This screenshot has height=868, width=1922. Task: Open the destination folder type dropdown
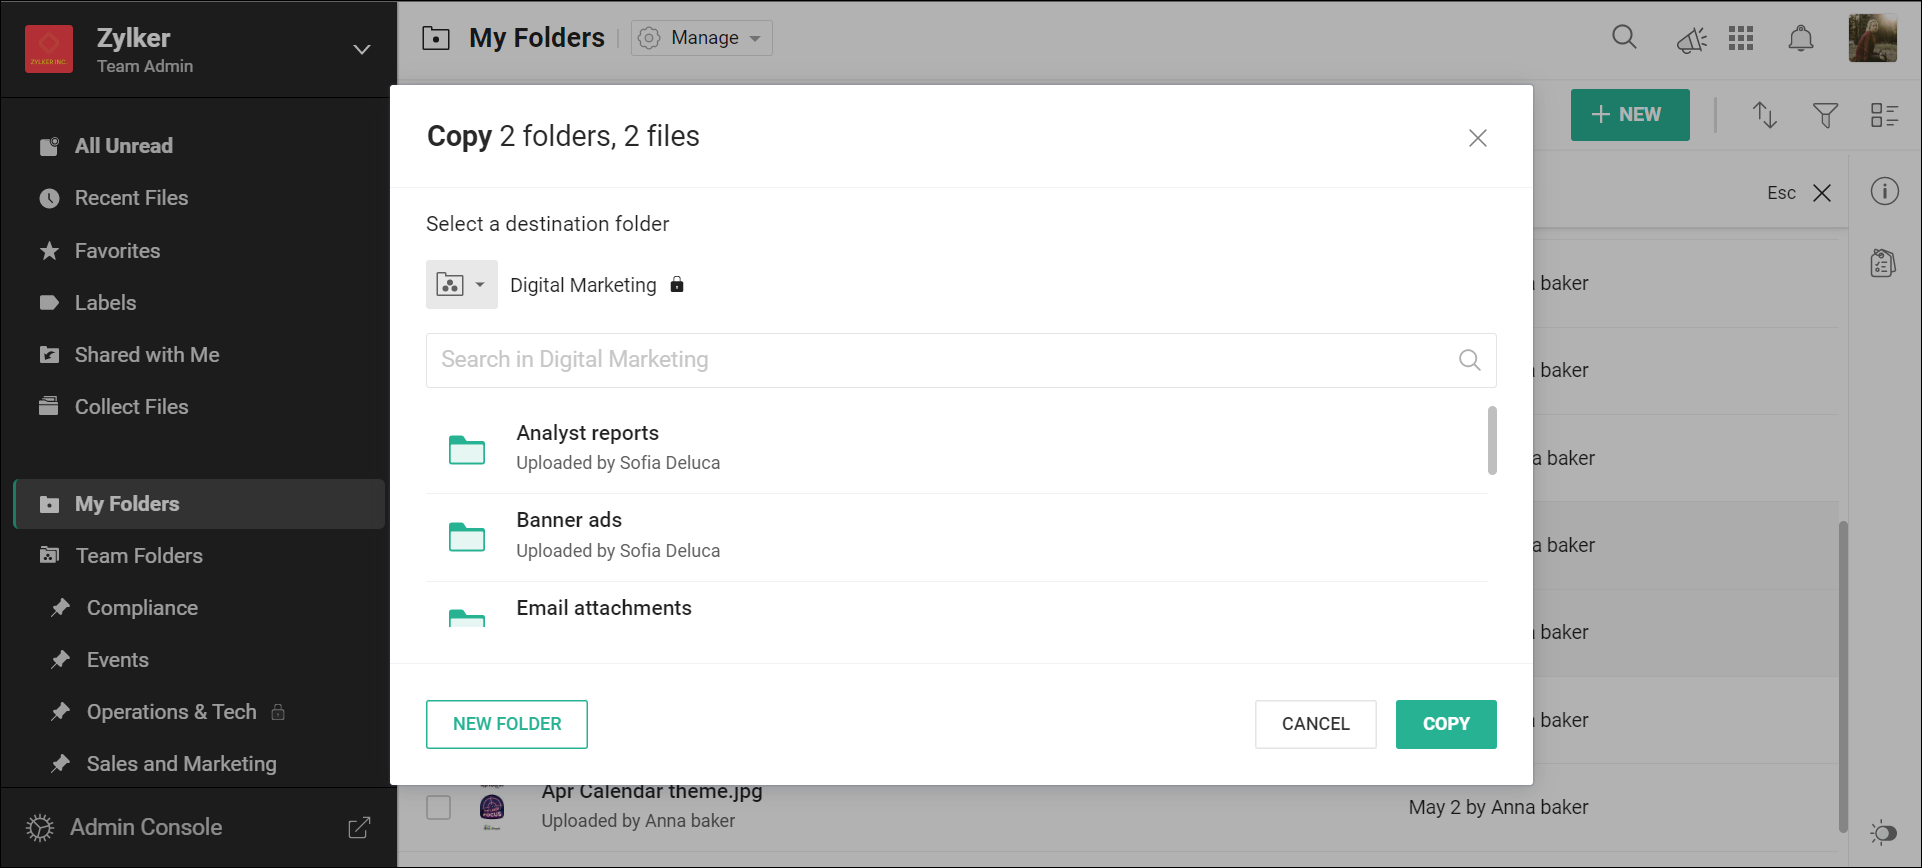pyautogui.click(x=461, y=285)
